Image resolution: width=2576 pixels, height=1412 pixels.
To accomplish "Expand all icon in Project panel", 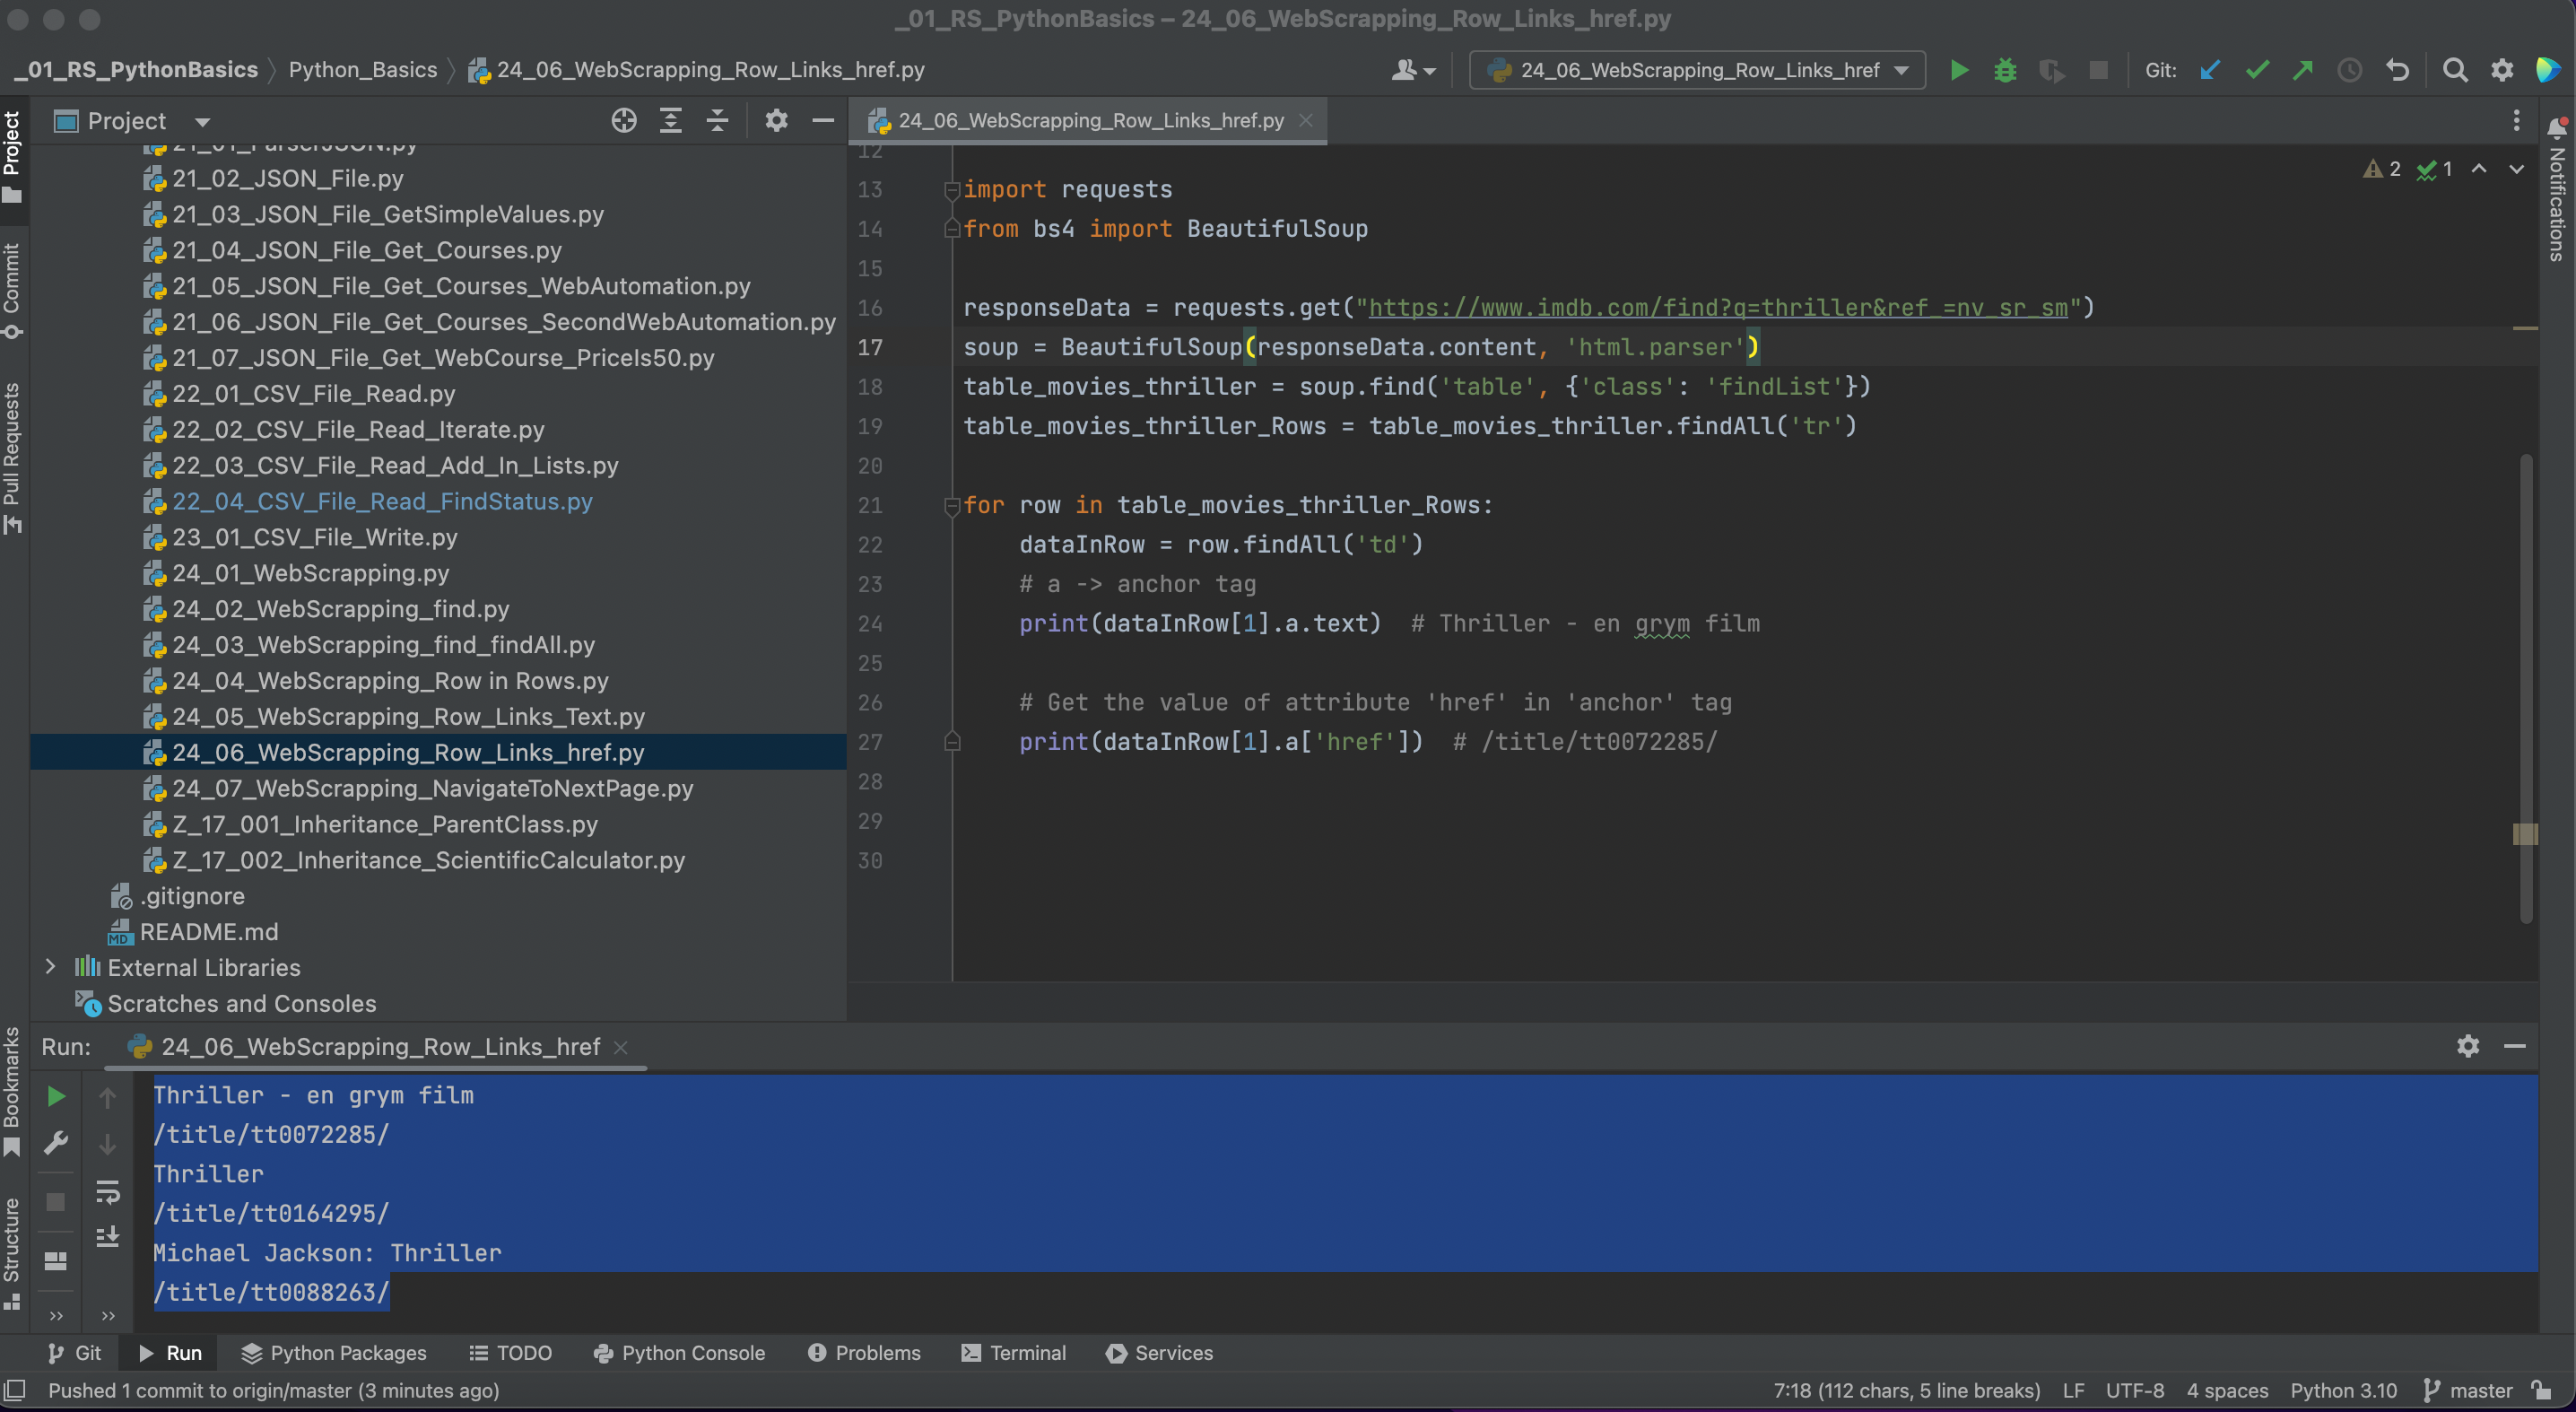I will 671,121.
